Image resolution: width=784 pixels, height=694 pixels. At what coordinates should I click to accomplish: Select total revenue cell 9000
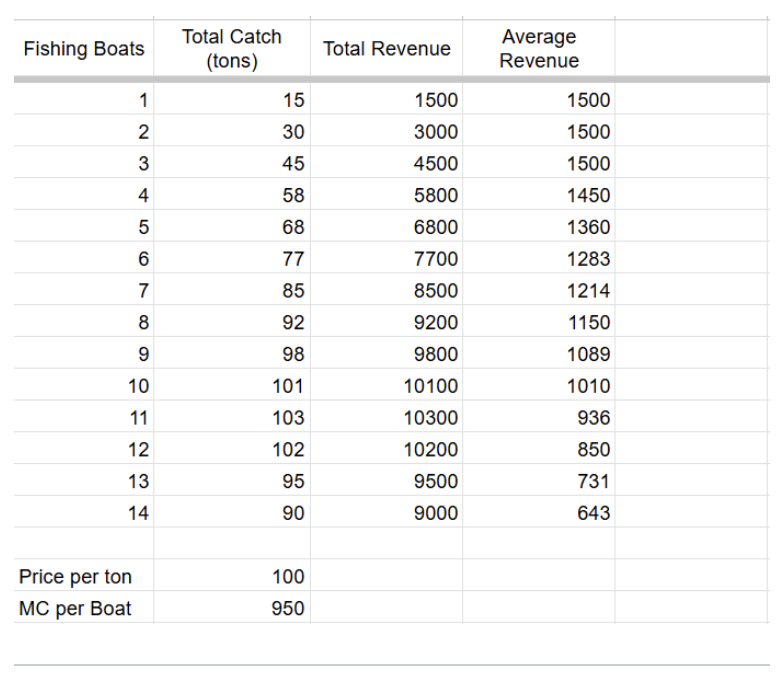coord(386,512)
